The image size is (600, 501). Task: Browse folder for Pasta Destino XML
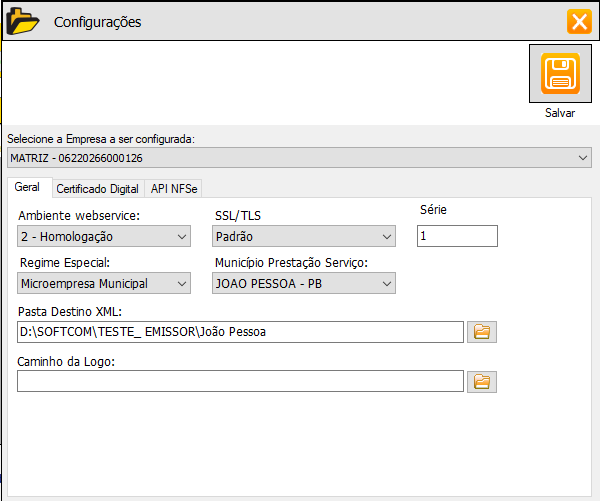click(482, 332)
